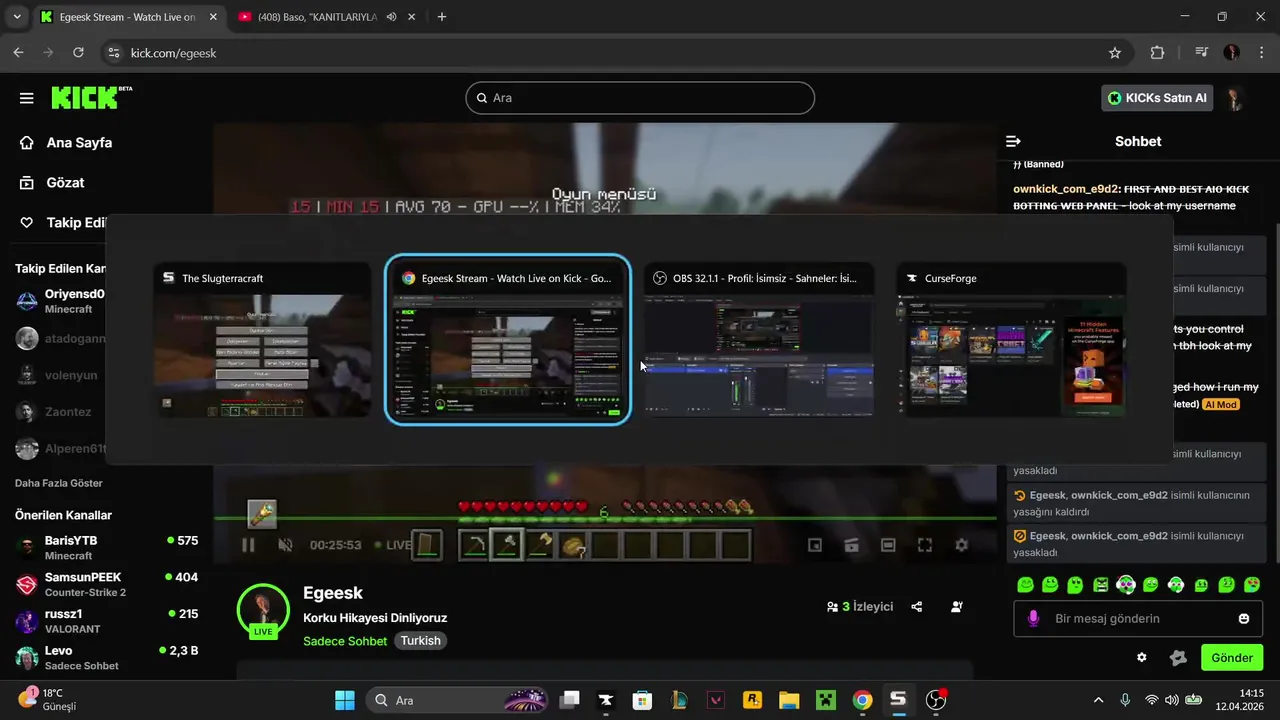
Task: Go back in Chrome
Action: [x=18, y=53]
